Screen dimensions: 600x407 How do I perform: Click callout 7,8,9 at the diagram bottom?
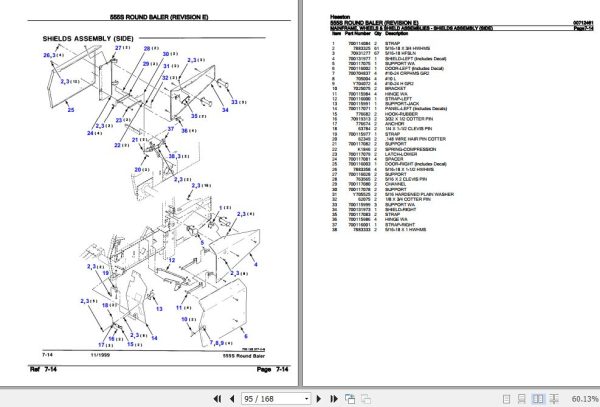221,343
